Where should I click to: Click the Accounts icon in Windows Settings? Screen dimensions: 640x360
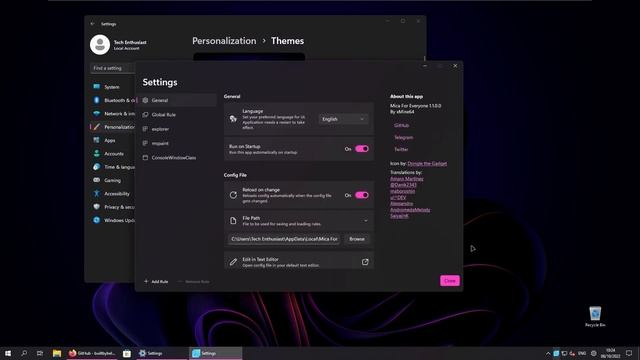tap(96, 153)
